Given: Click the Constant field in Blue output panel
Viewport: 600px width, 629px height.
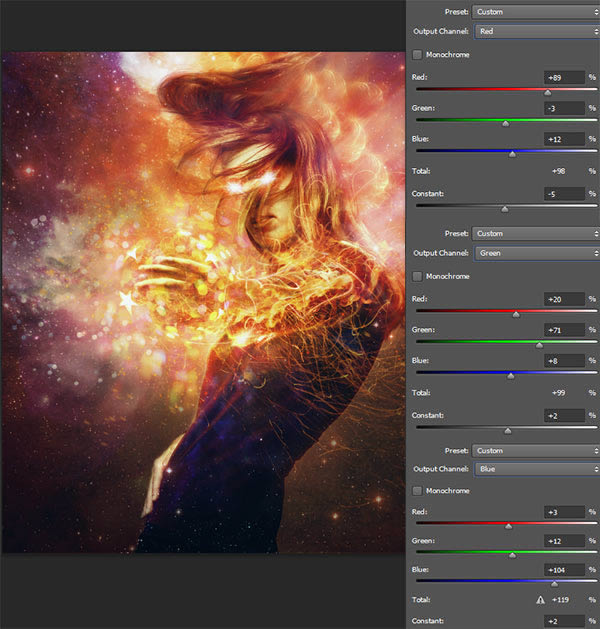Looking at the screenshot, I should [x=564, y=621].
